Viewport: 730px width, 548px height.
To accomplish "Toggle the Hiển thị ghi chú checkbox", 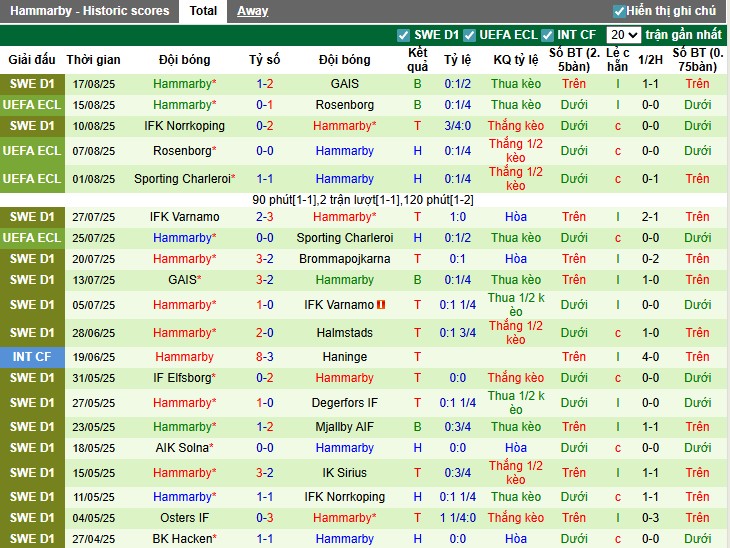I will pyautogui.click(x=619, y=11).
